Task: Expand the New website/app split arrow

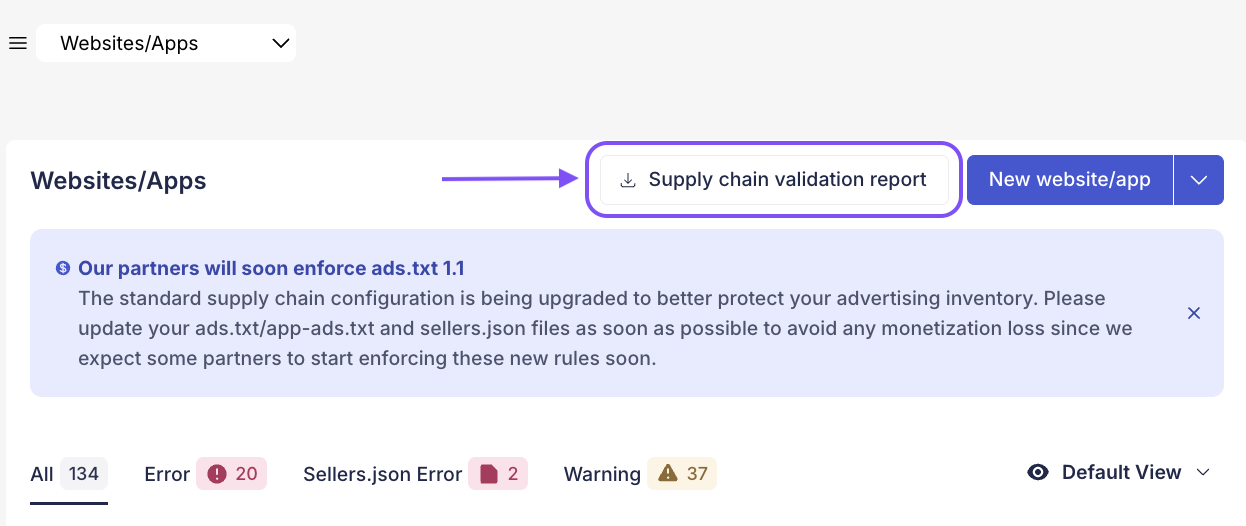Action: point(1199,180)
